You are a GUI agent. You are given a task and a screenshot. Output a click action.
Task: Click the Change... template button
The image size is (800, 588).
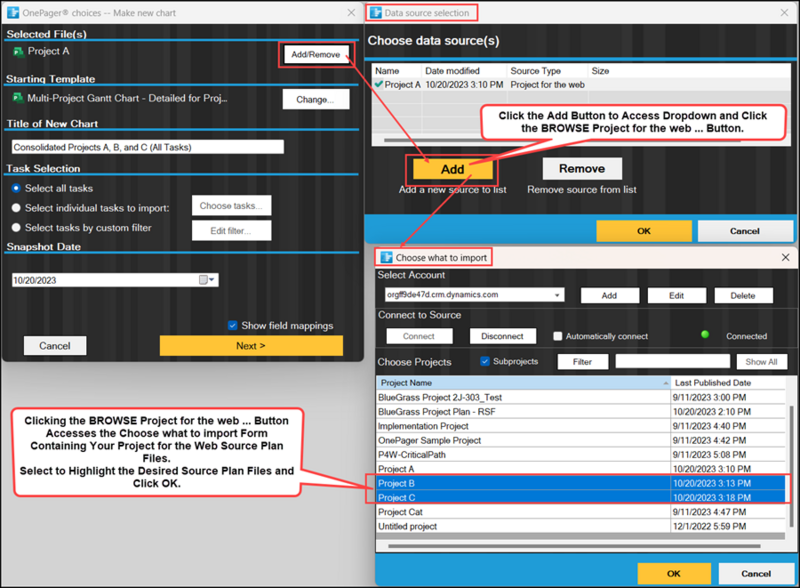pos(316,99)
